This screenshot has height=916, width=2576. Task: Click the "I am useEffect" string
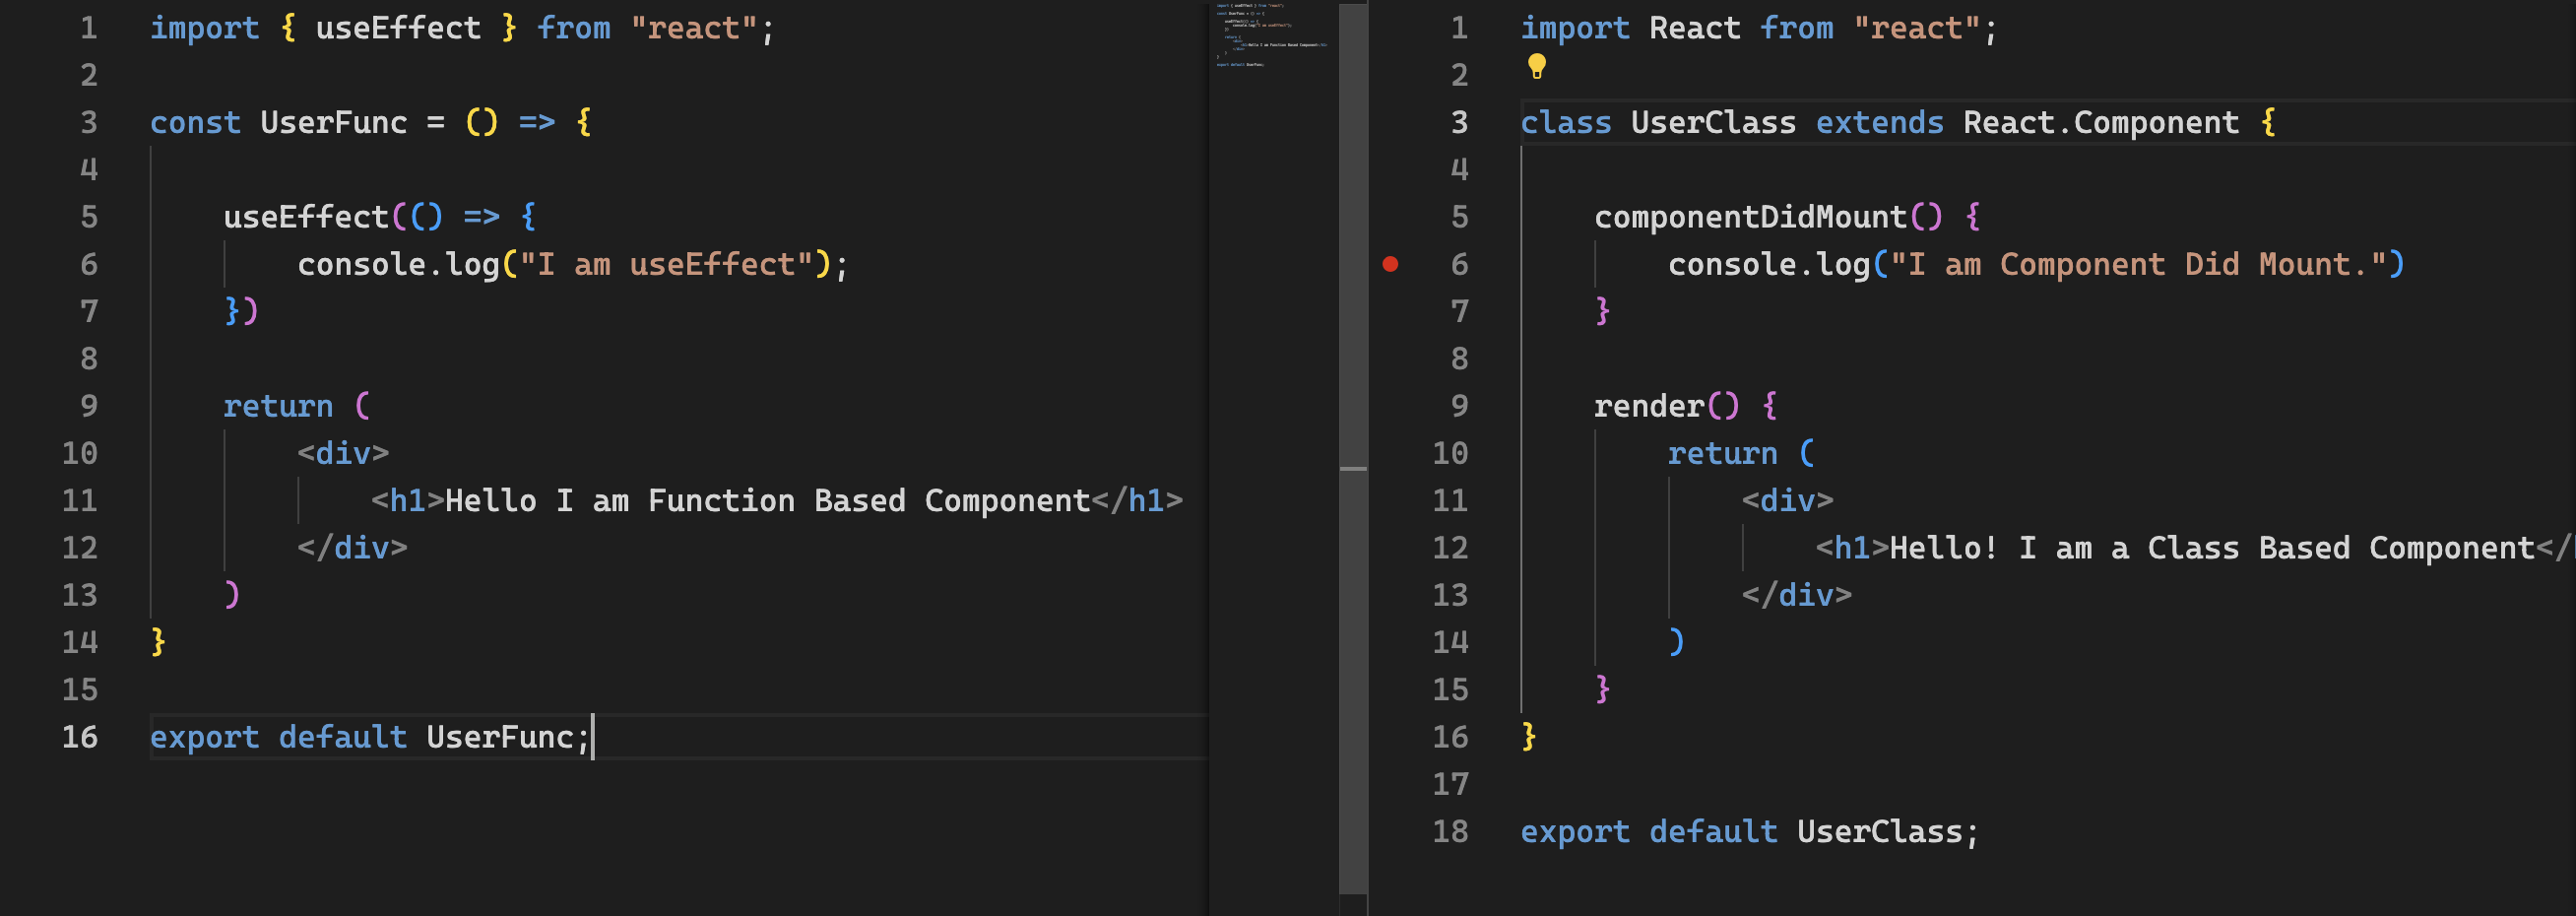(x=666, y=264)
